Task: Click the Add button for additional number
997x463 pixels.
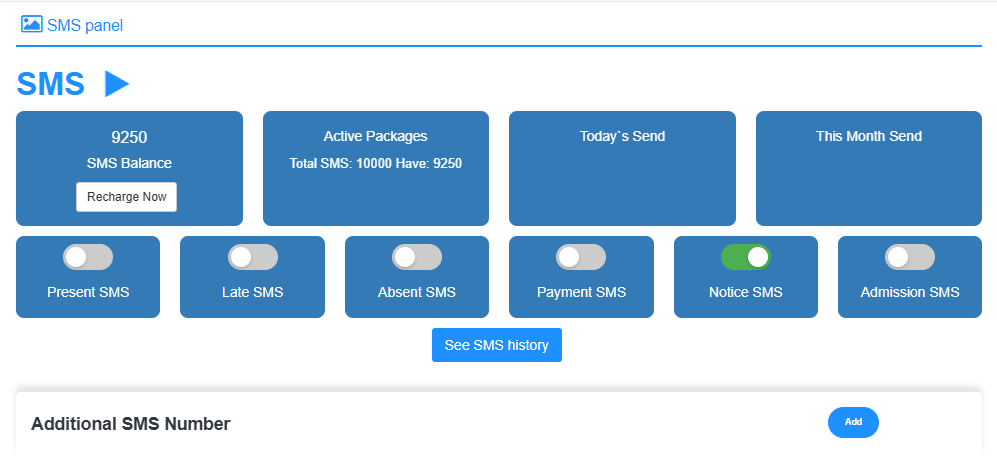Action: [853, 422]
